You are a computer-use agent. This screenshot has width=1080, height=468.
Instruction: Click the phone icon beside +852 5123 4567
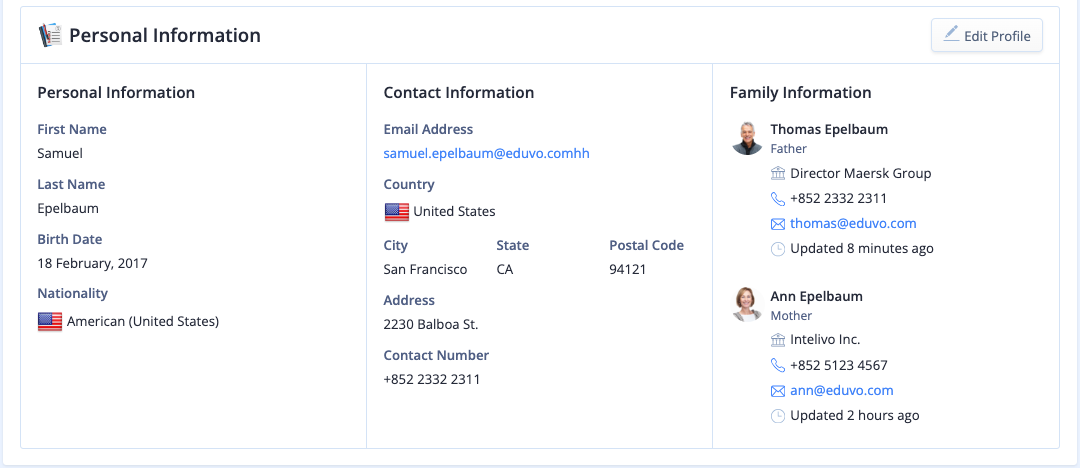click(x=778, y=366)
